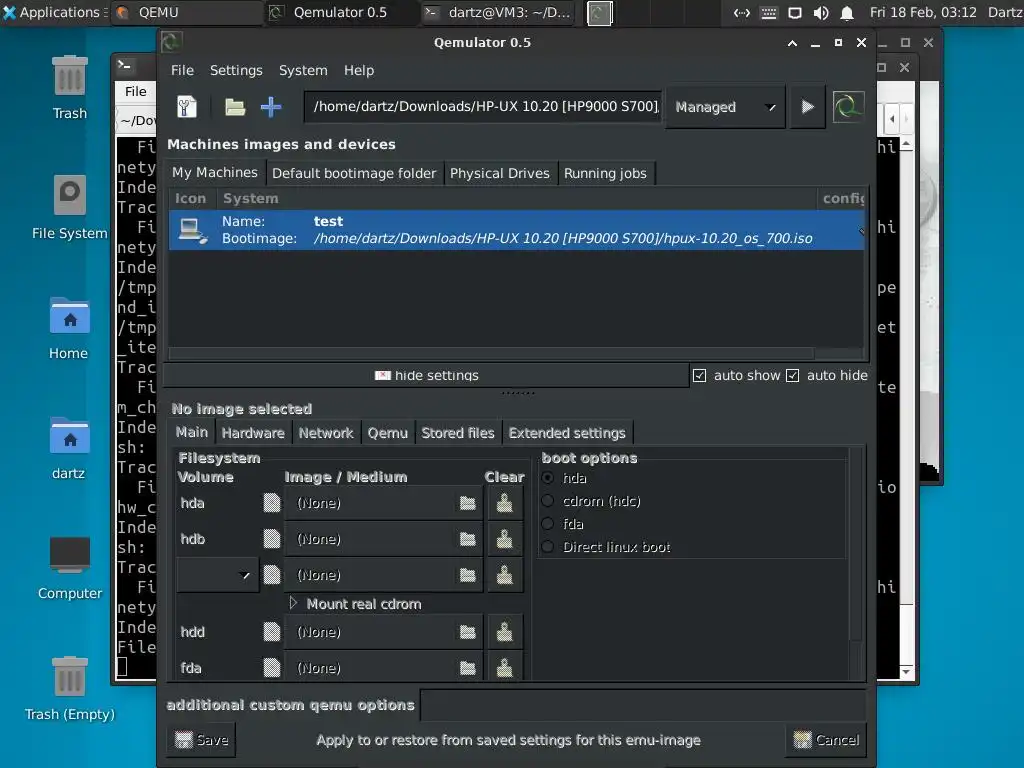Open the notifications bell icon
The height and width of the screenshot is (768, 1024).
point(847,12)
